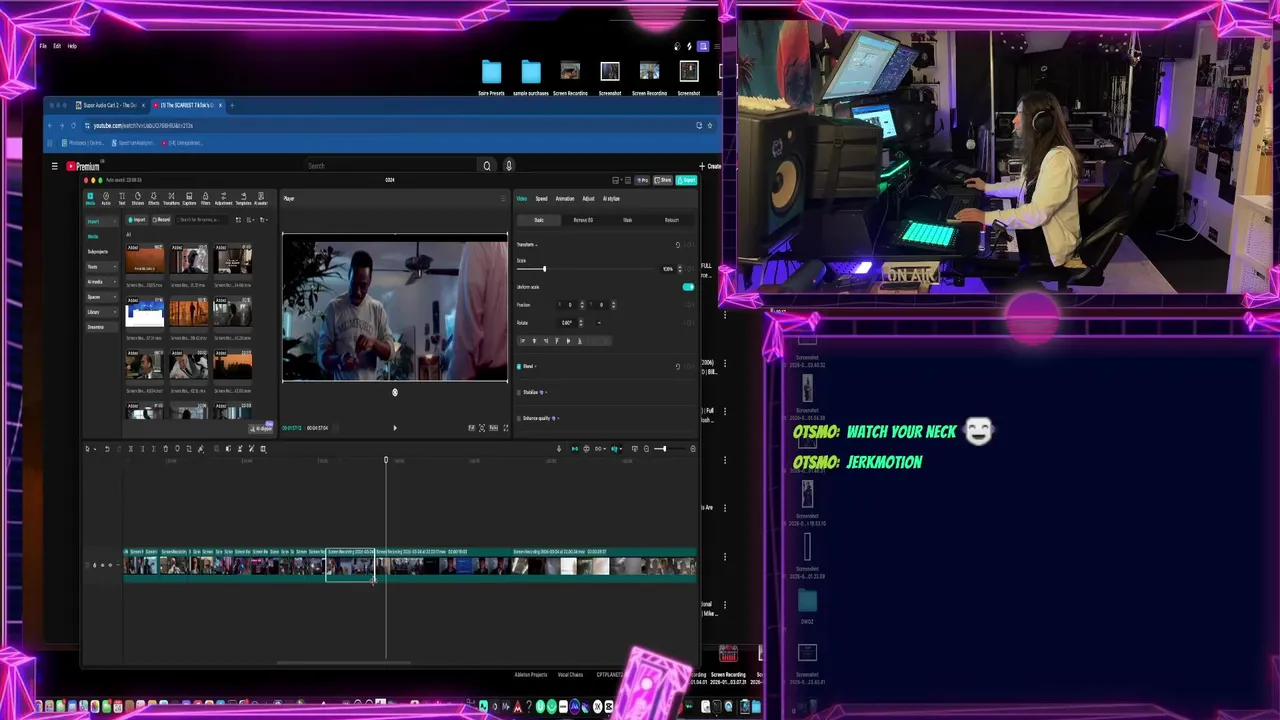Screen dimensions: 1280x720
Task: Click the timeline record voiceover microphone
Action: click(559, 449)
